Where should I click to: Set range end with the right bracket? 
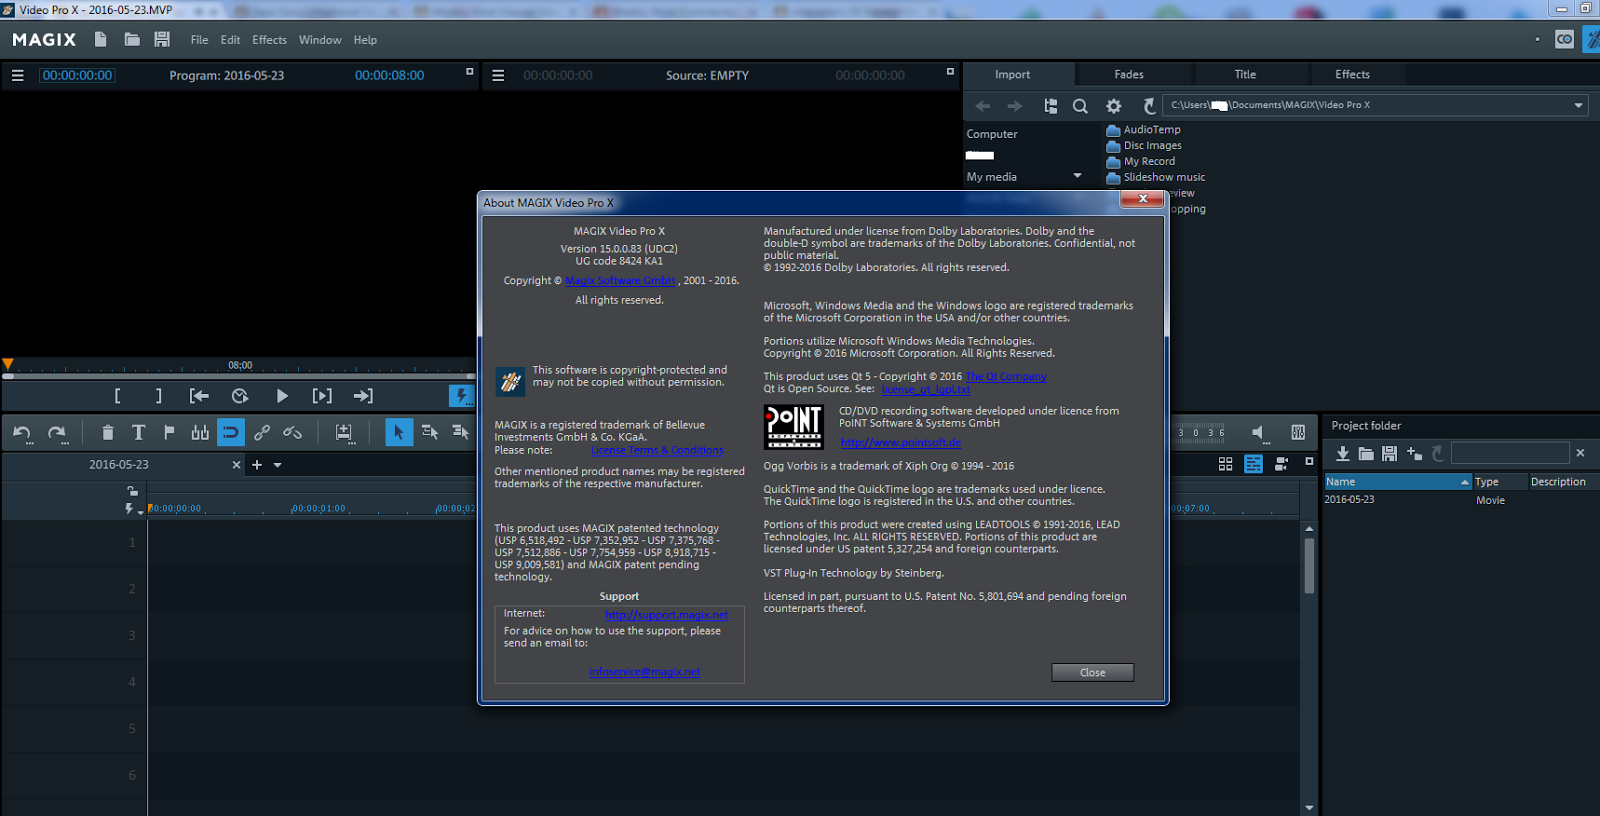pyautogui.click(x=158, y=396)
